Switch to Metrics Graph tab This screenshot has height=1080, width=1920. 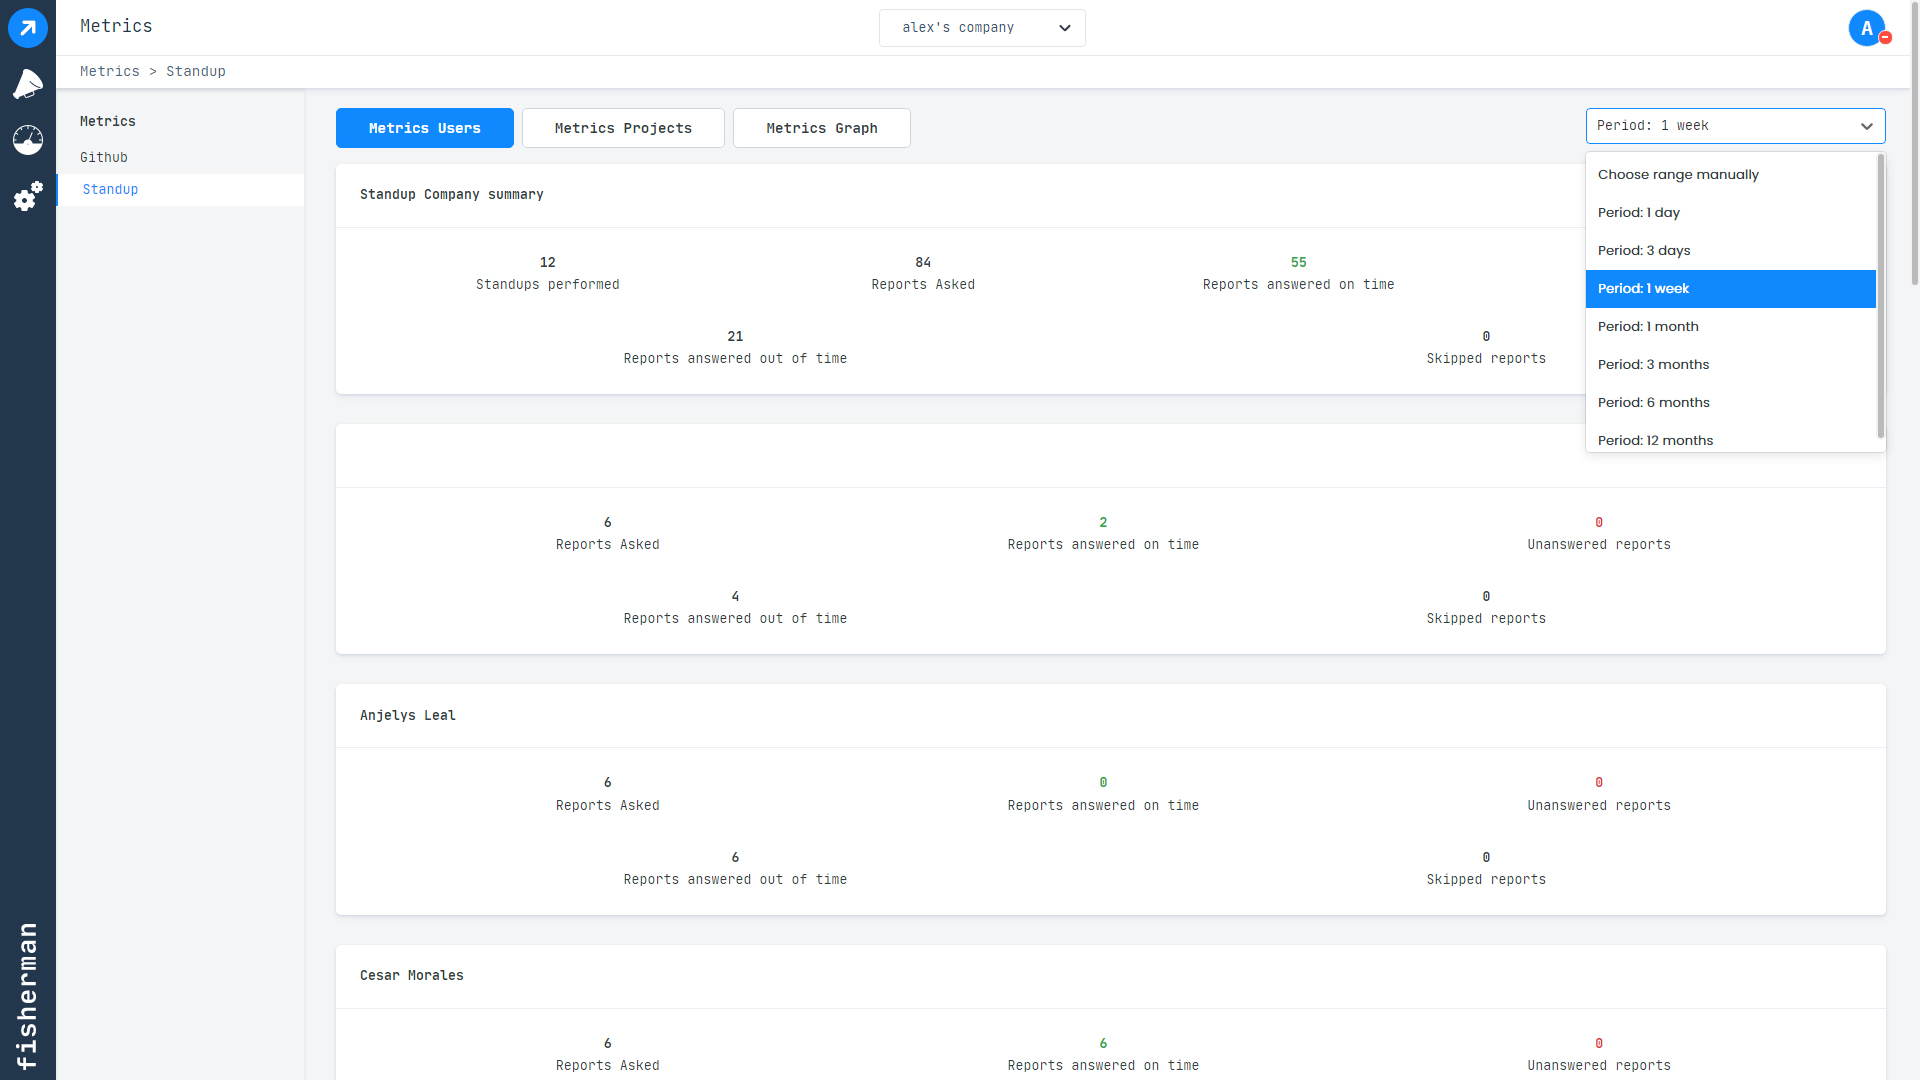pos(821,128)
